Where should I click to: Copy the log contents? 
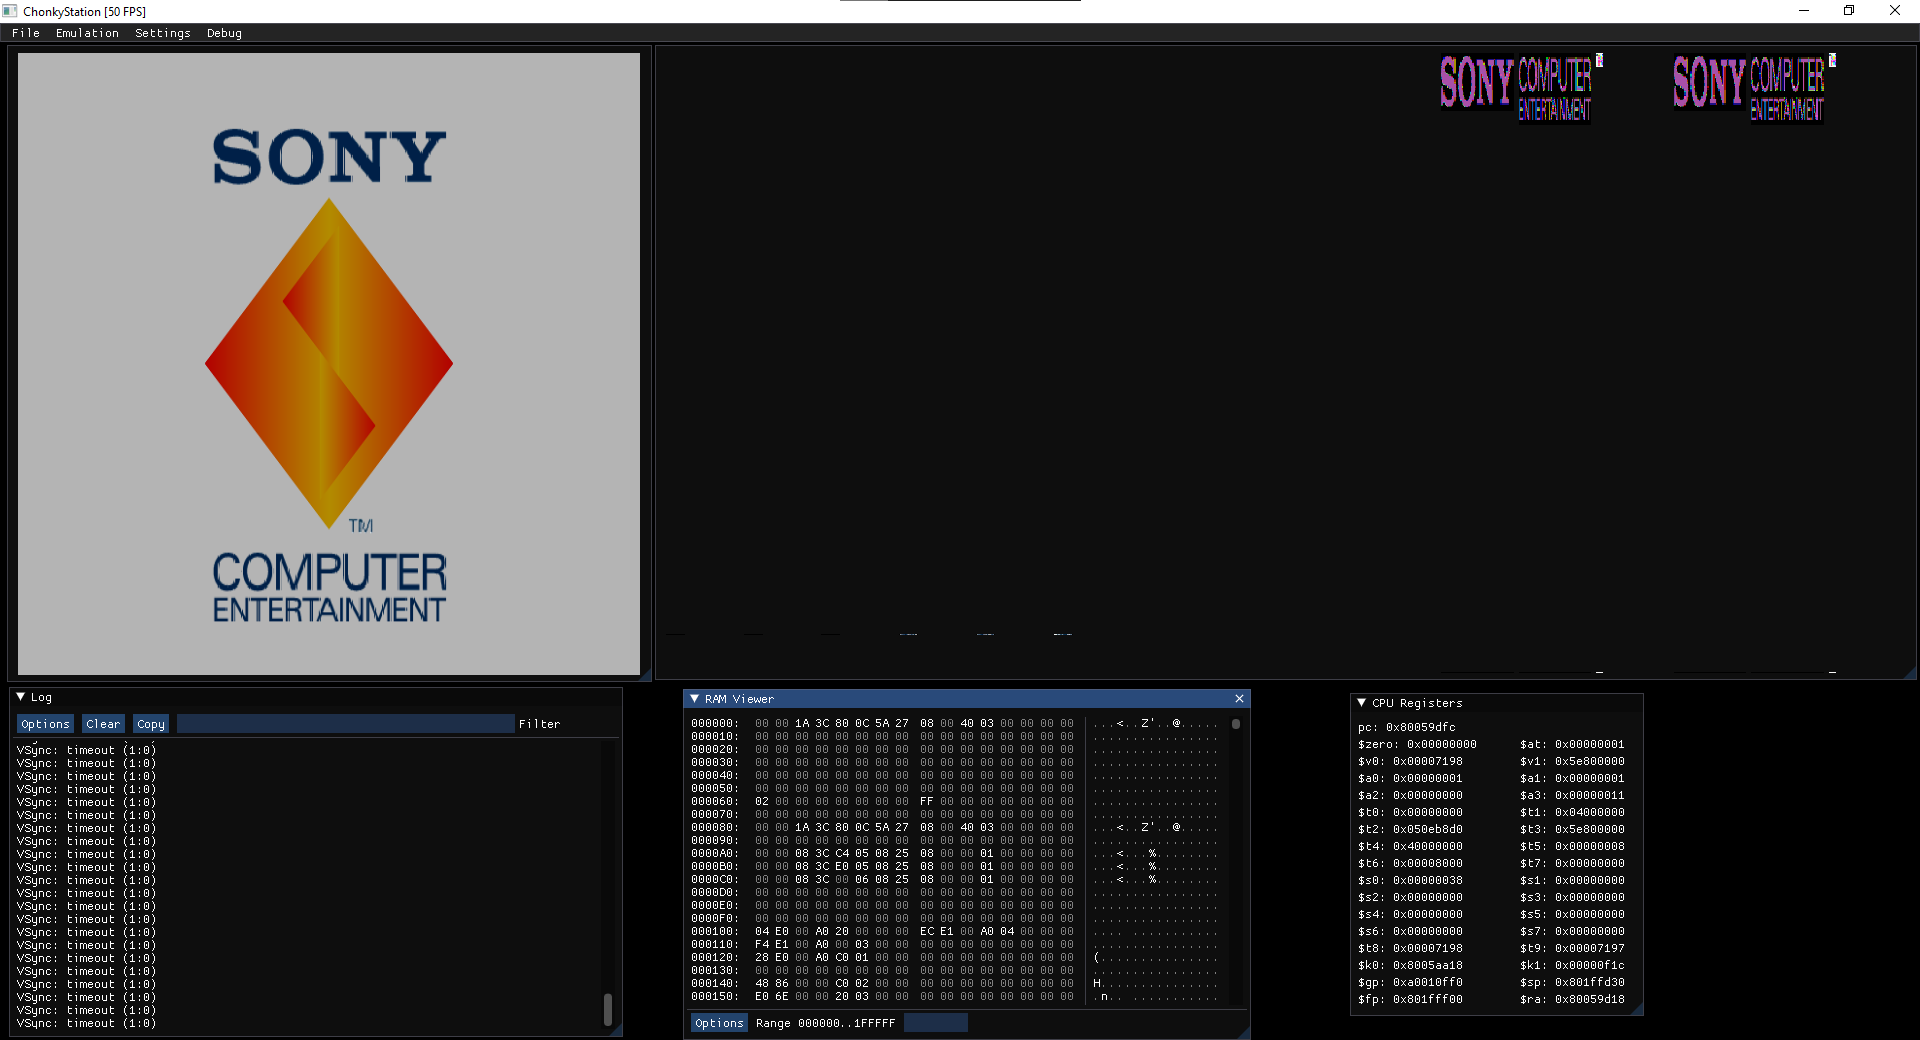click(151, 724)
